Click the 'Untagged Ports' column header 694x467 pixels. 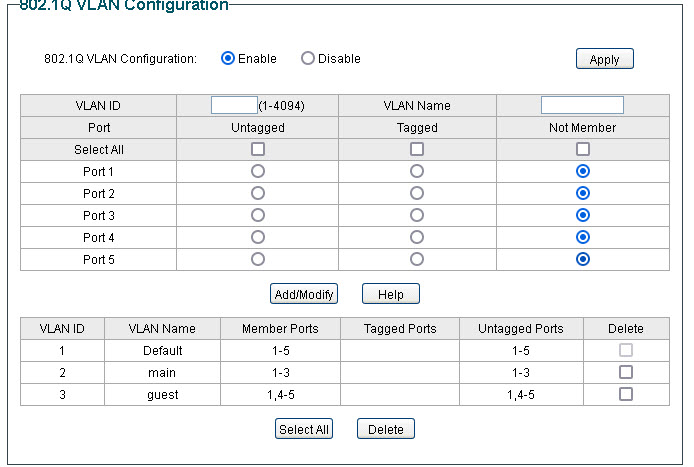point(521,328)
